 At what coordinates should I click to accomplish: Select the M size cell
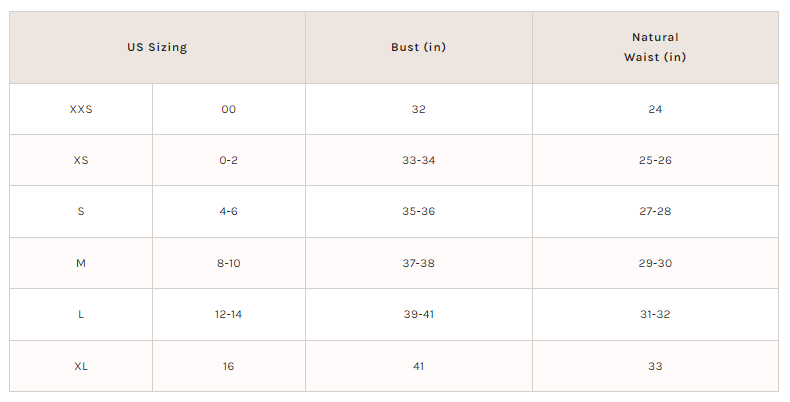coord(81,263)
